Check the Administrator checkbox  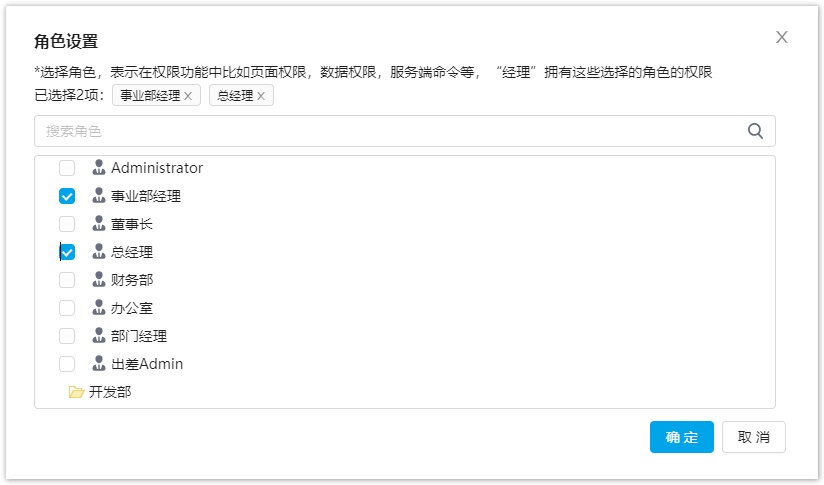pos(67,168)
